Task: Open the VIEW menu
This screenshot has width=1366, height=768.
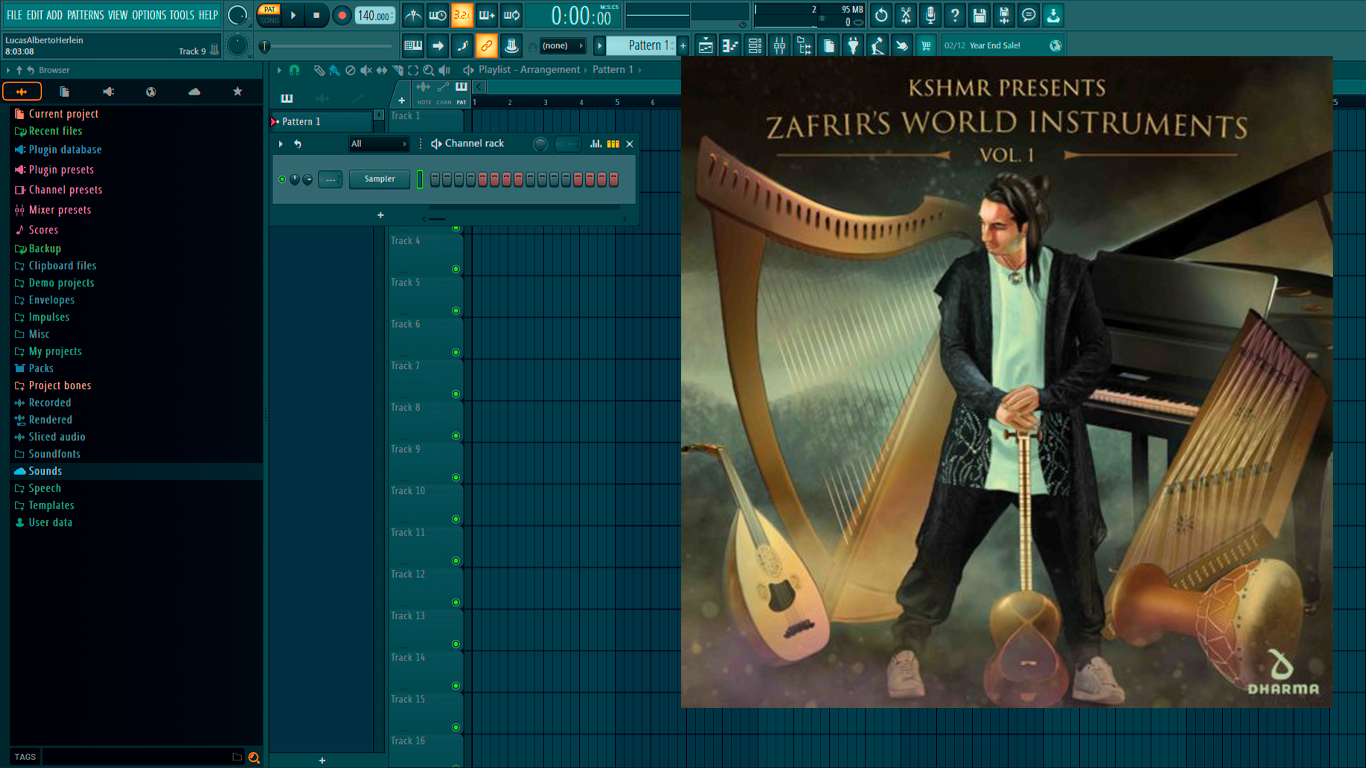Action: pyautogui.click(x=118, y=15)
